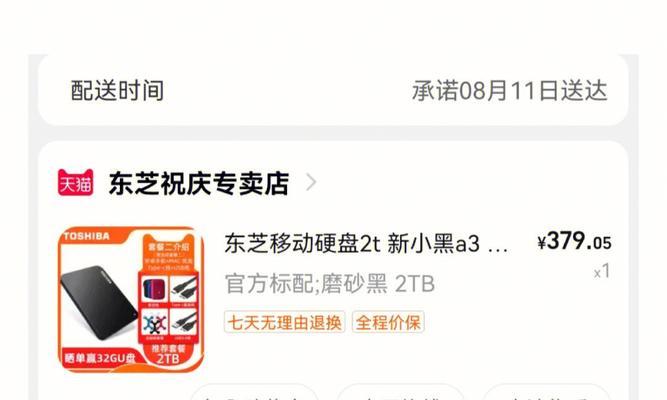
Task: Tap the TOSHIBA logo on product image
Action: pos(86,236)
